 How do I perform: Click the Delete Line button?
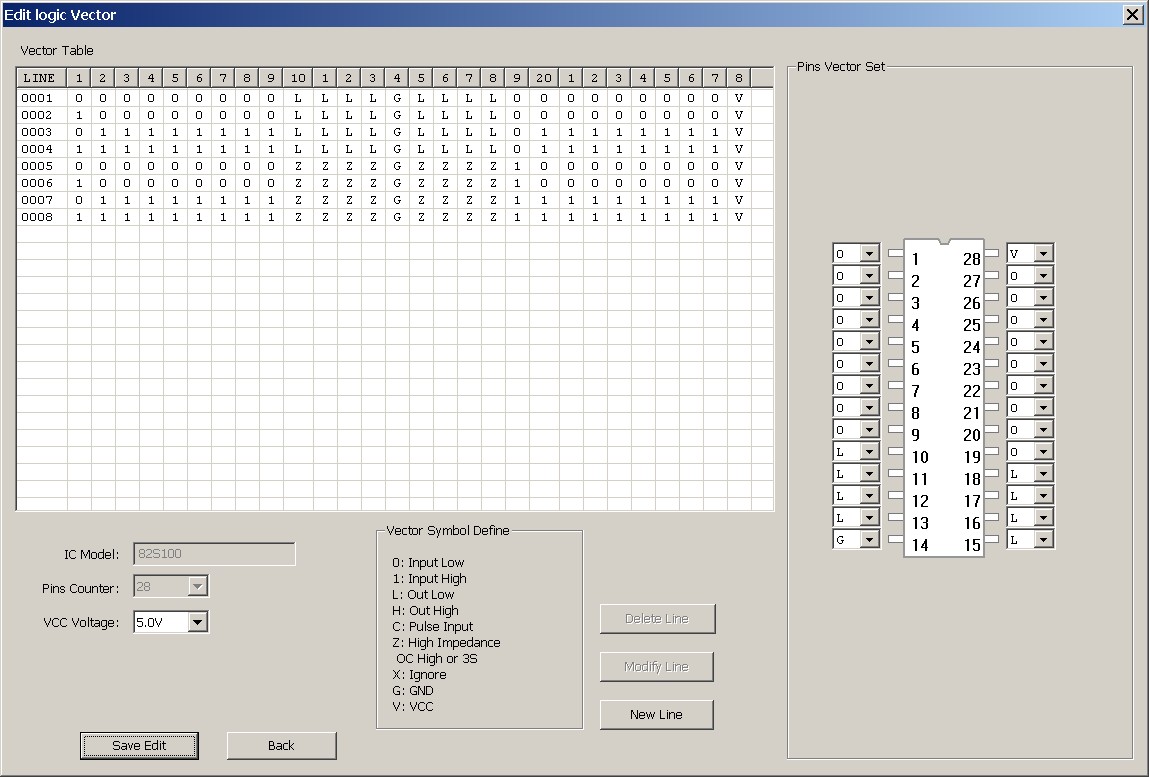[x=657, y=618]
